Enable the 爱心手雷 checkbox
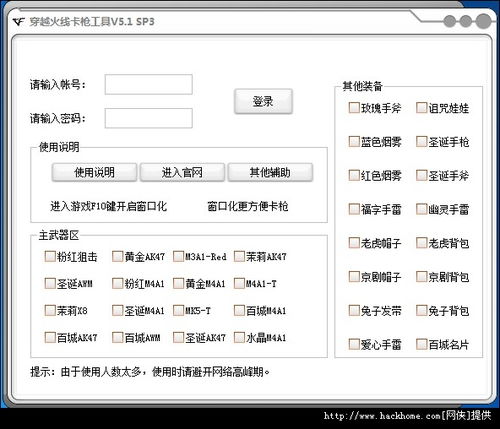Screen dimensions: 500x429 tap(354, 344)
